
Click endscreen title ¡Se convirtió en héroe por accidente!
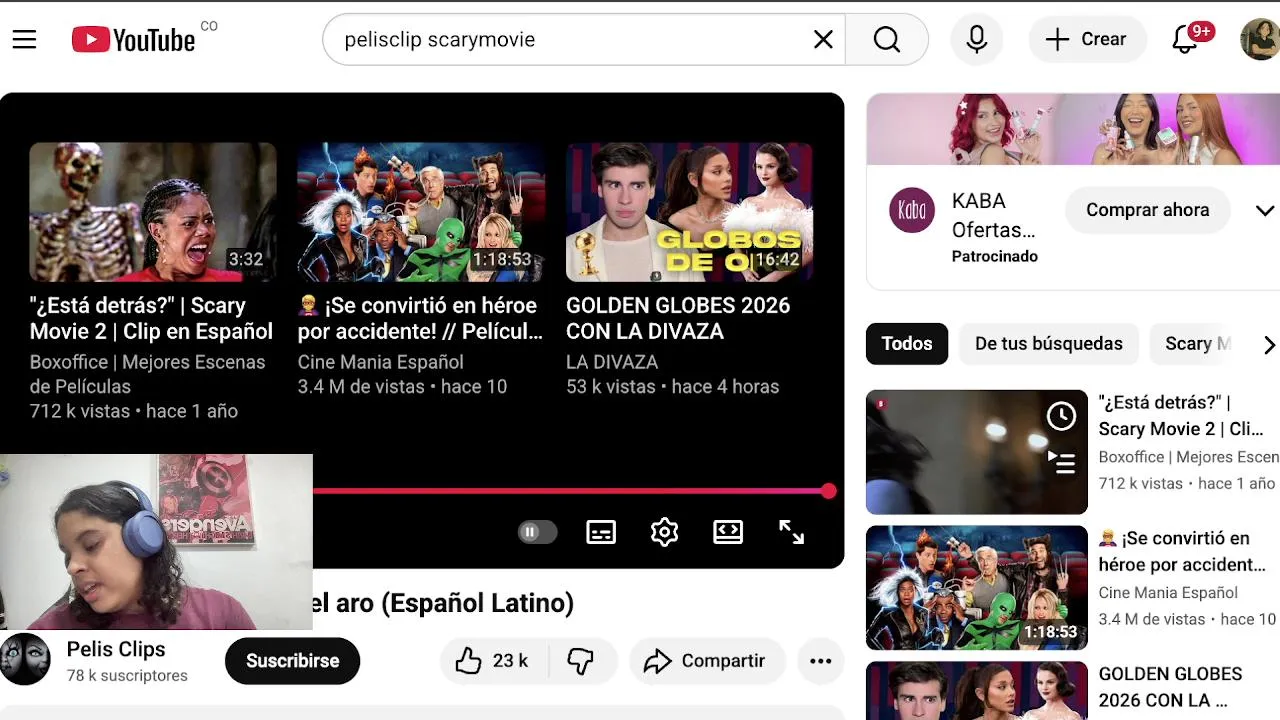420,318
